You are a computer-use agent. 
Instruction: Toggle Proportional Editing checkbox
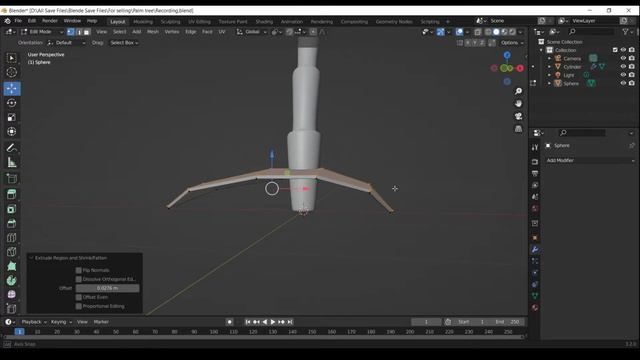pos(78,306)
